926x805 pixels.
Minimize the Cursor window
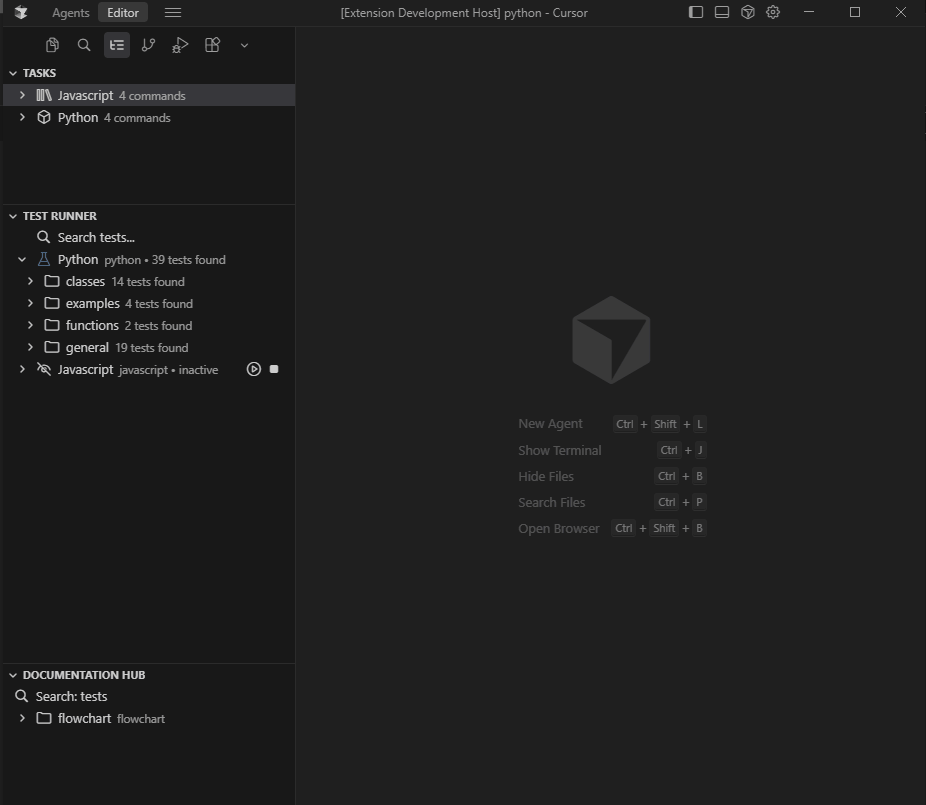809,12
